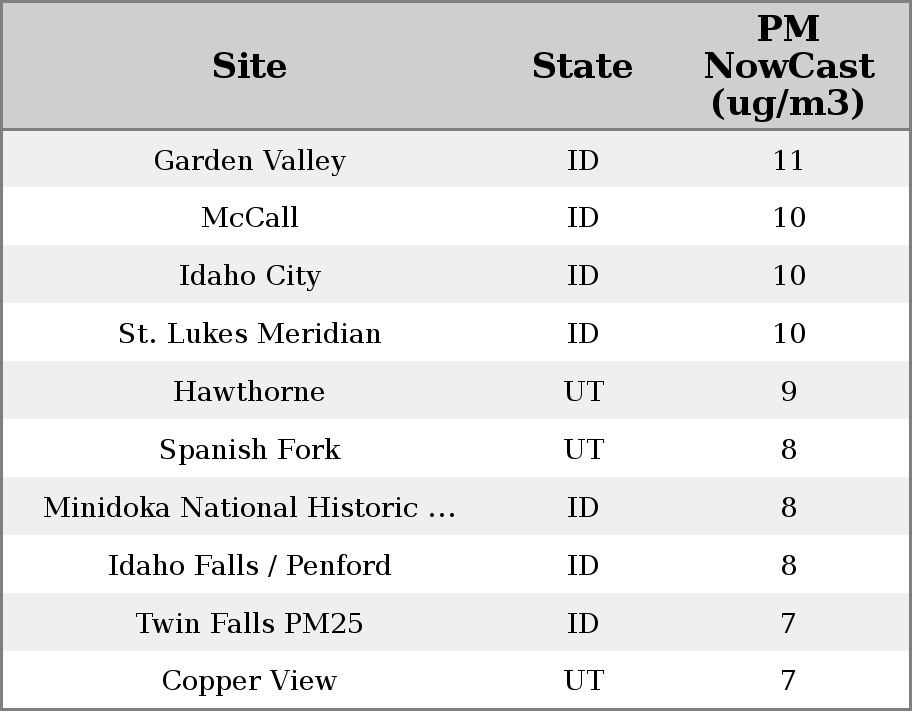The height and width of the screenshot is (711, 912).
Task: Click the Site column header
Action: coord(249,66)
